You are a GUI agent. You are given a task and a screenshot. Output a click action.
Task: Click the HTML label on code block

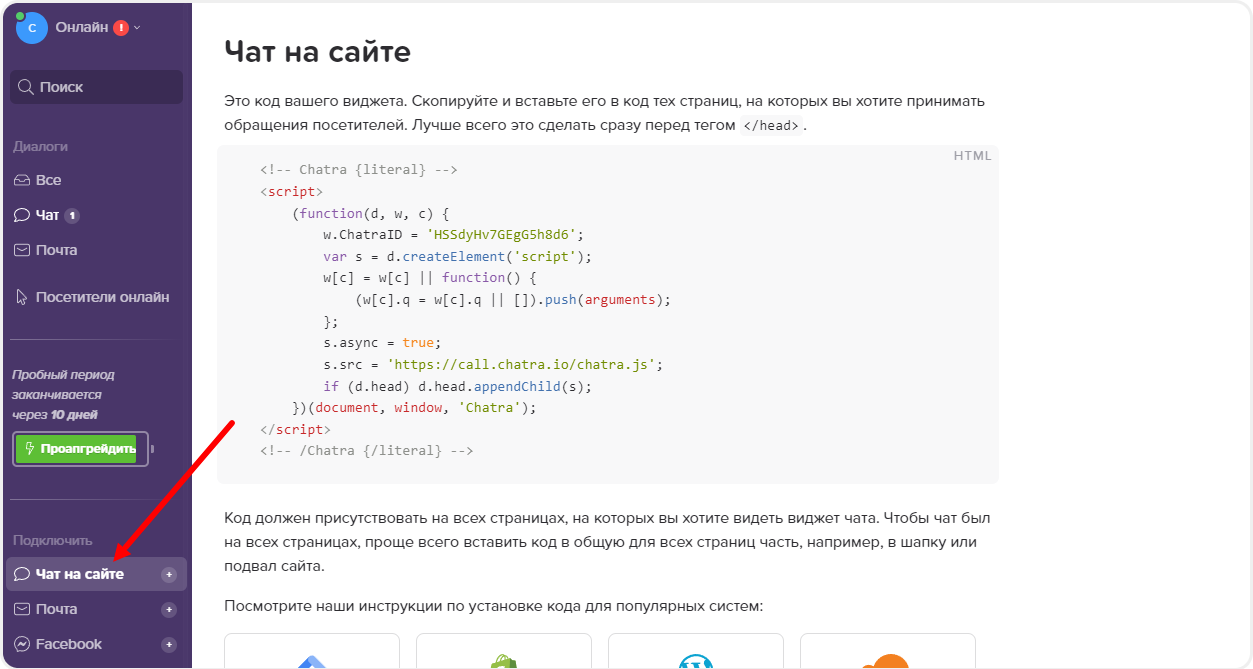coord(972,156)
